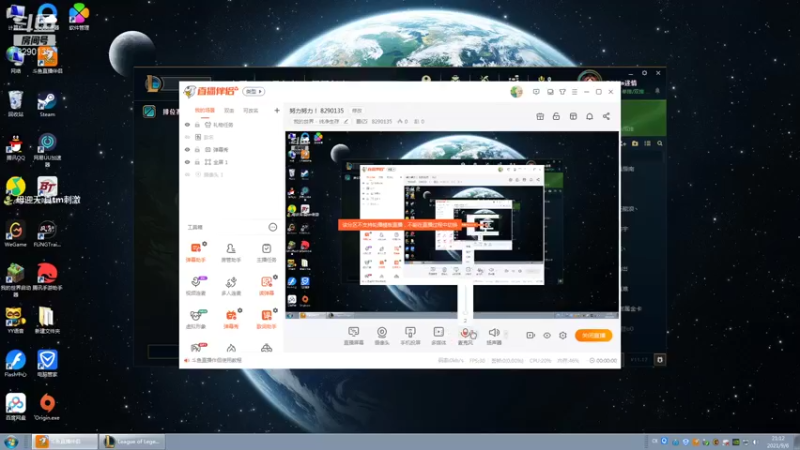The width and height of the screenshot is (800, 450).
Task: Click the 扬声器 speaker icon
Action: click(x=493, y=333)
